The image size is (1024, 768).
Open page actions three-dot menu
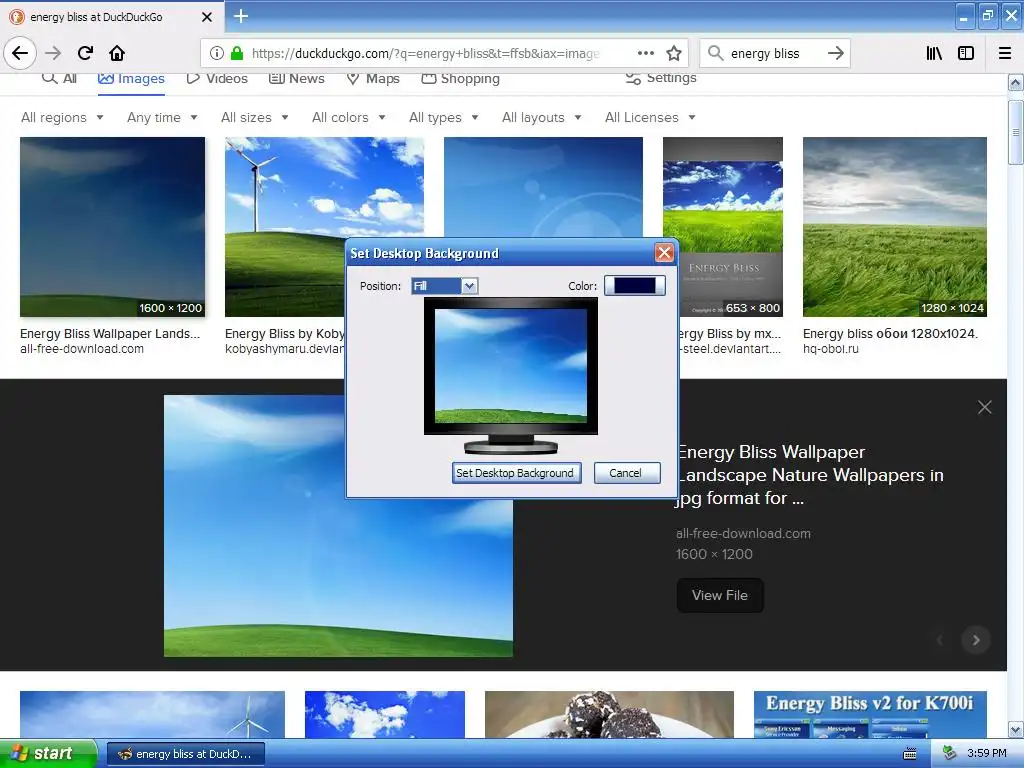click(x=646, y=53)
